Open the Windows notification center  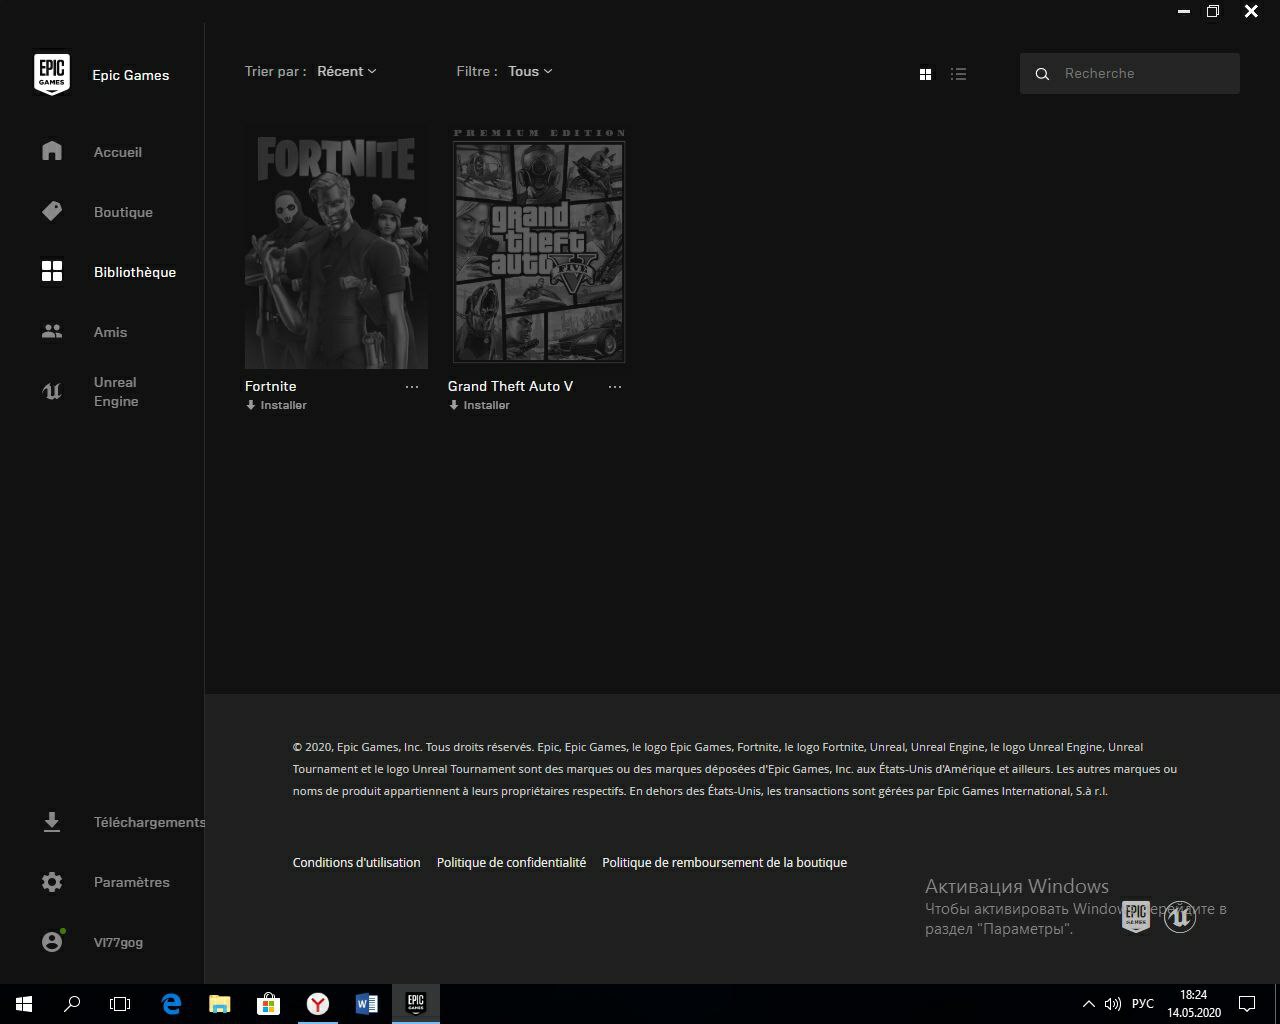(1247, 1003)
